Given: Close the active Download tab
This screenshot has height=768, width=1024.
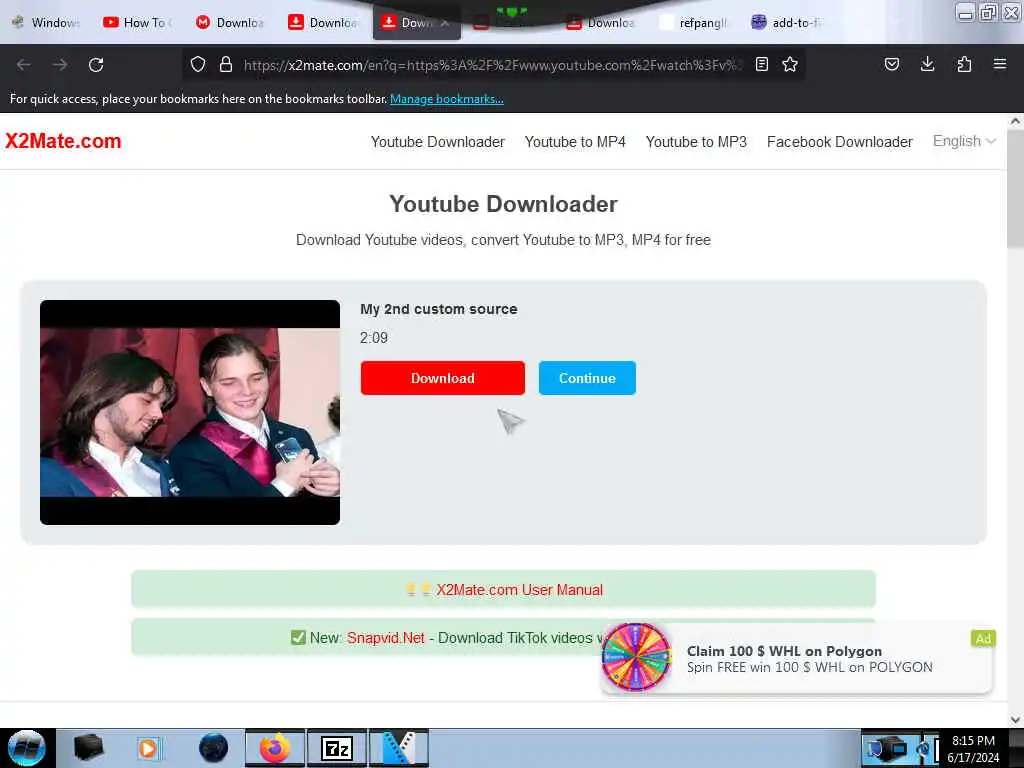Looking at the screenshot, I should click(445, 23).
